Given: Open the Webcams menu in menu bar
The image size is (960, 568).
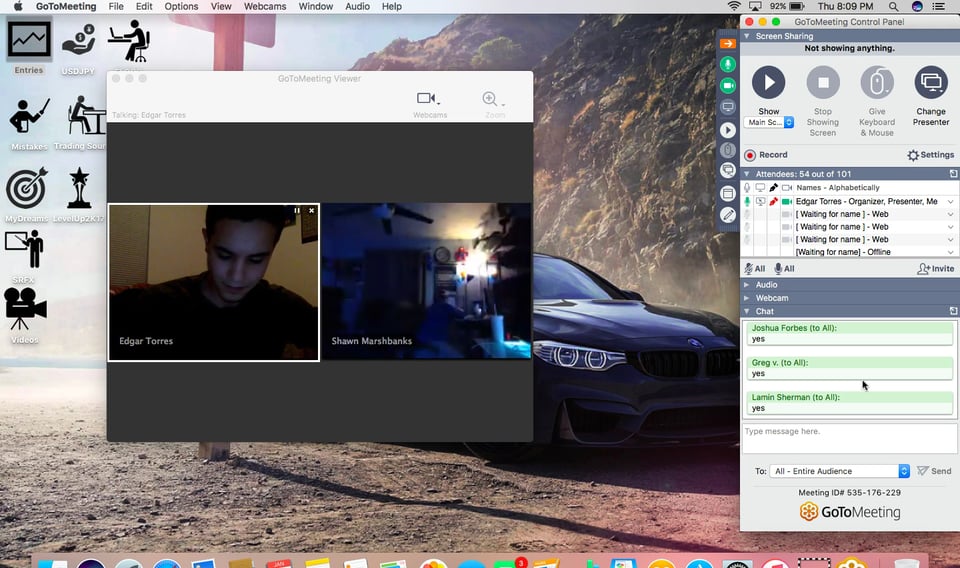Looking at the screenshot, I should pos(264,6).
